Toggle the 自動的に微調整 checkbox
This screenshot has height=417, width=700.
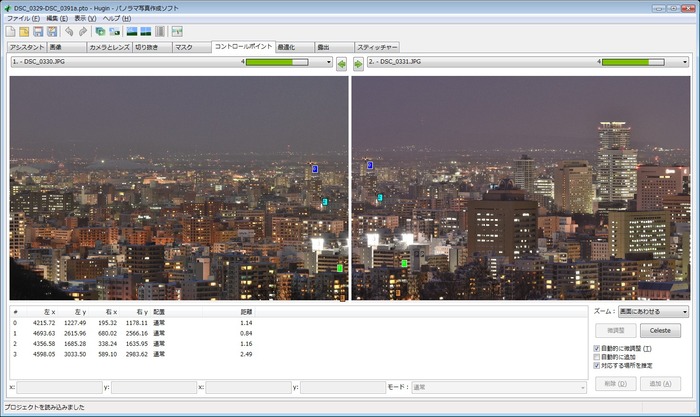pos(596,348)
